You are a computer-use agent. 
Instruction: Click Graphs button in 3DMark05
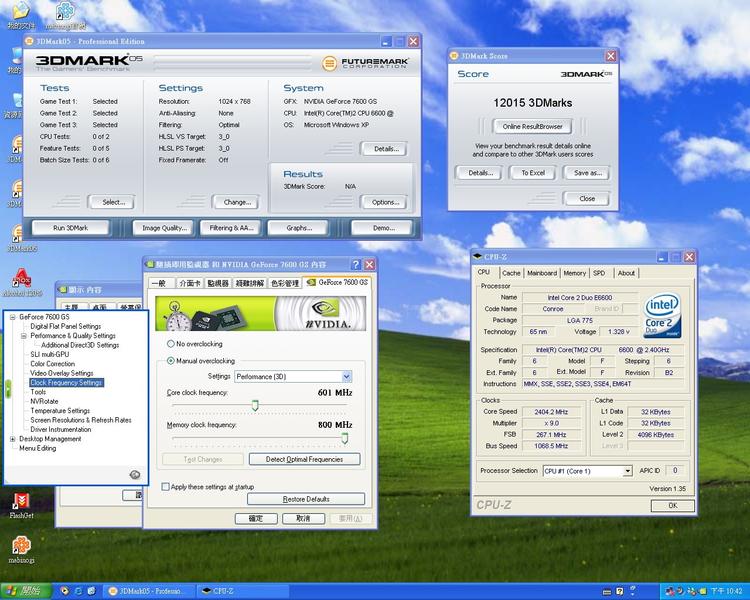click(x=299, y=228)
